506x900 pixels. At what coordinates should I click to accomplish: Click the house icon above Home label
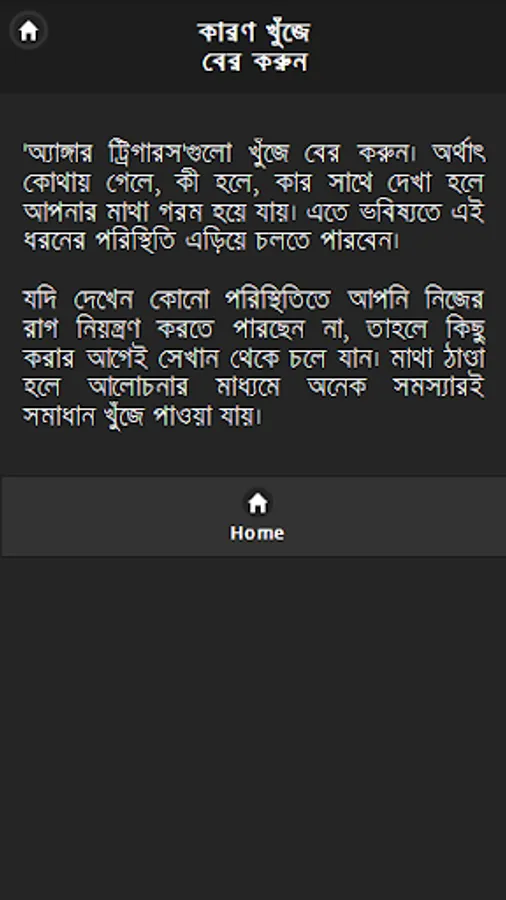(258, 503)
